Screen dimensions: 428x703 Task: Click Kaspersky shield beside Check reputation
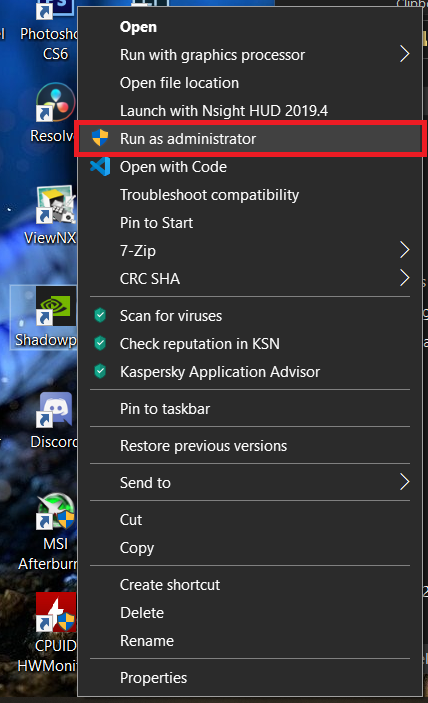(x=100, y=343)
